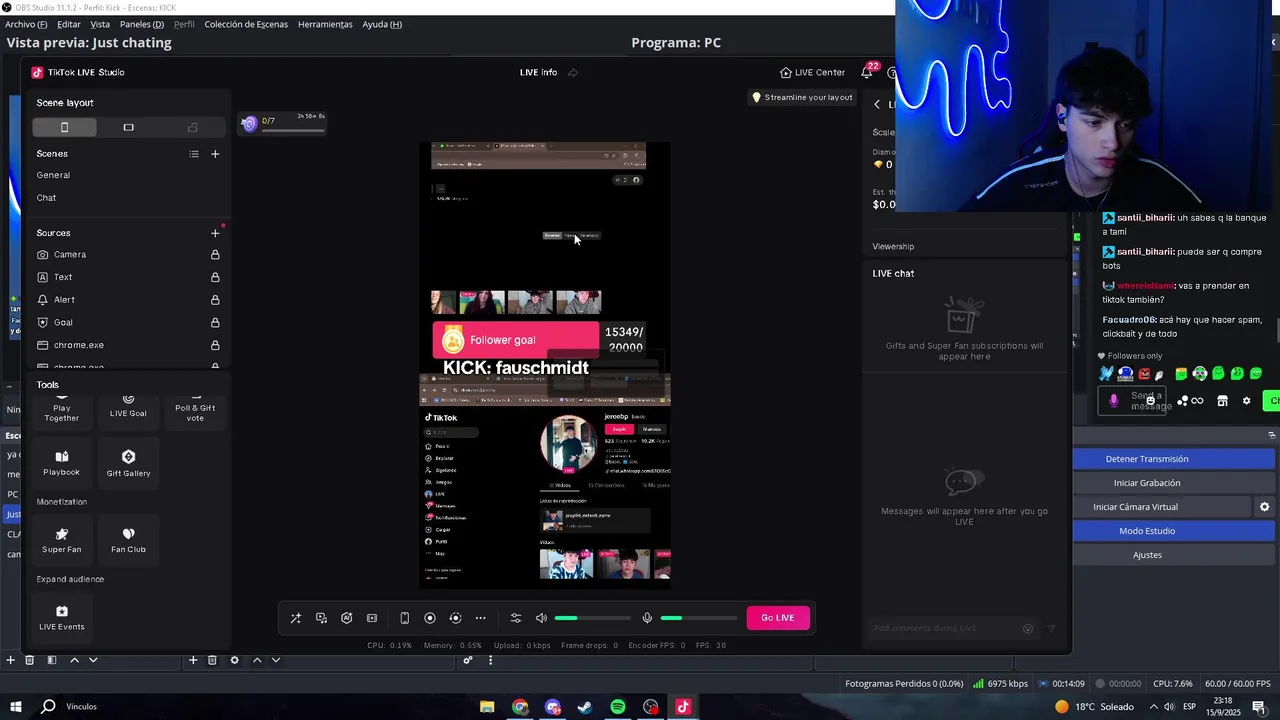Open the Gift Gallery tool
1280x720 pixels.
point(128,463)
